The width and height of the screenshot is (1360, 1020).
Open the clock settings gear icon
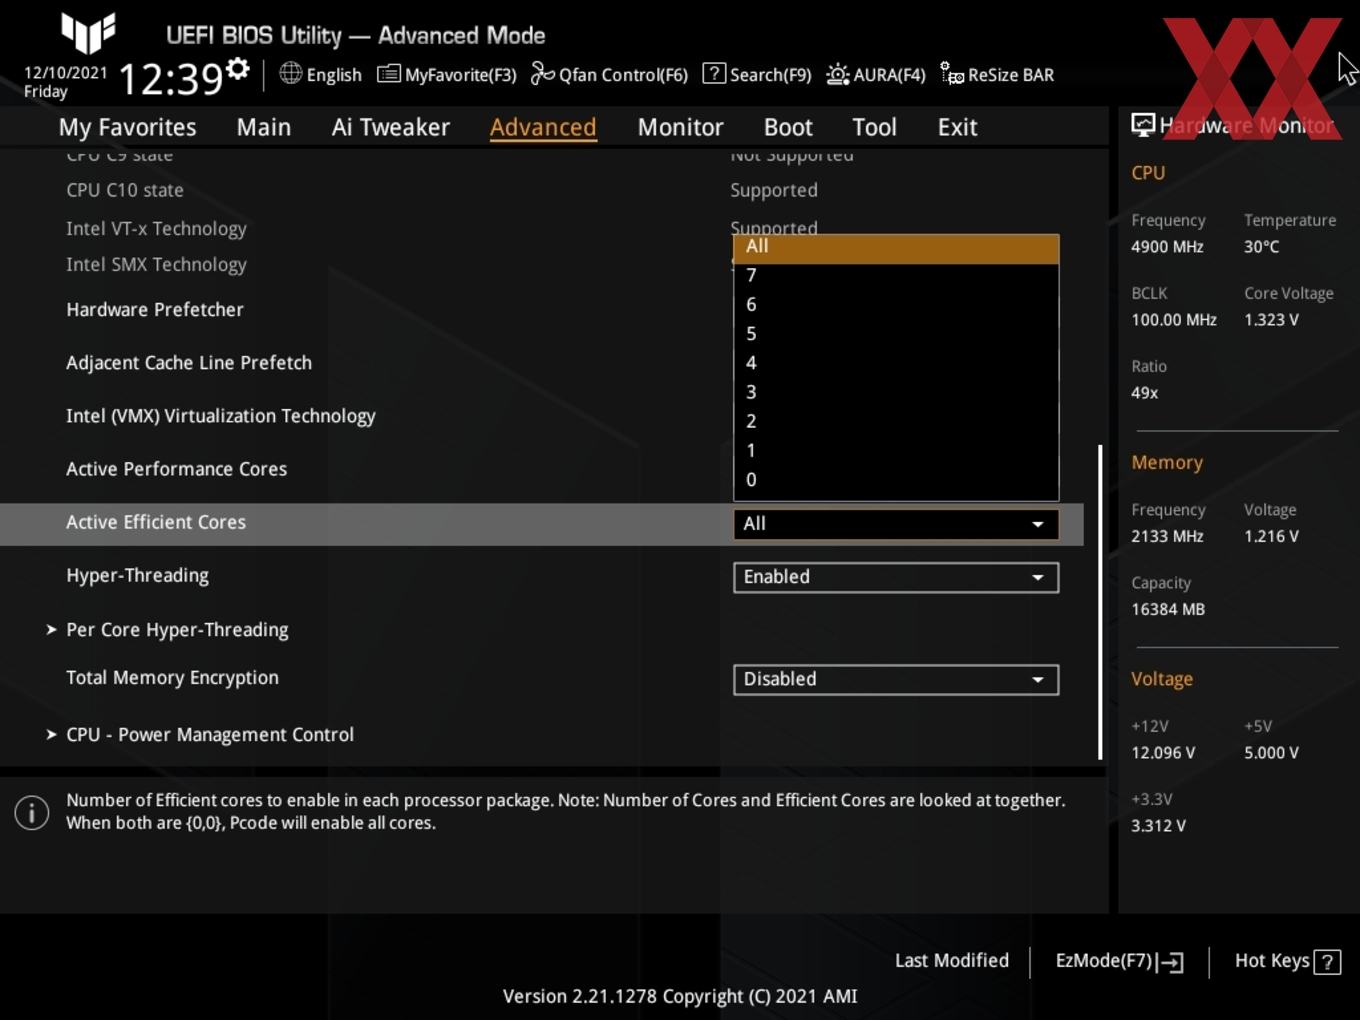(x=238, y=69)
